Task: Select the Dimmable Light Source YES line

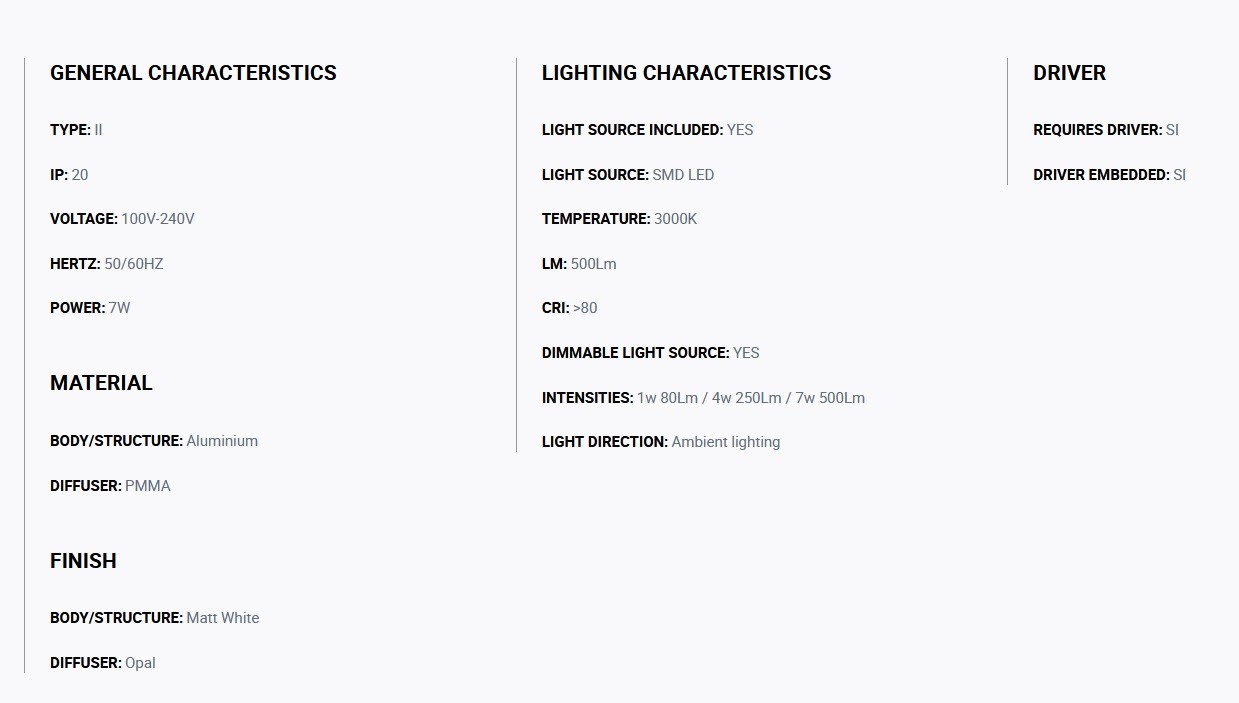Action: (x=650, y=353)
